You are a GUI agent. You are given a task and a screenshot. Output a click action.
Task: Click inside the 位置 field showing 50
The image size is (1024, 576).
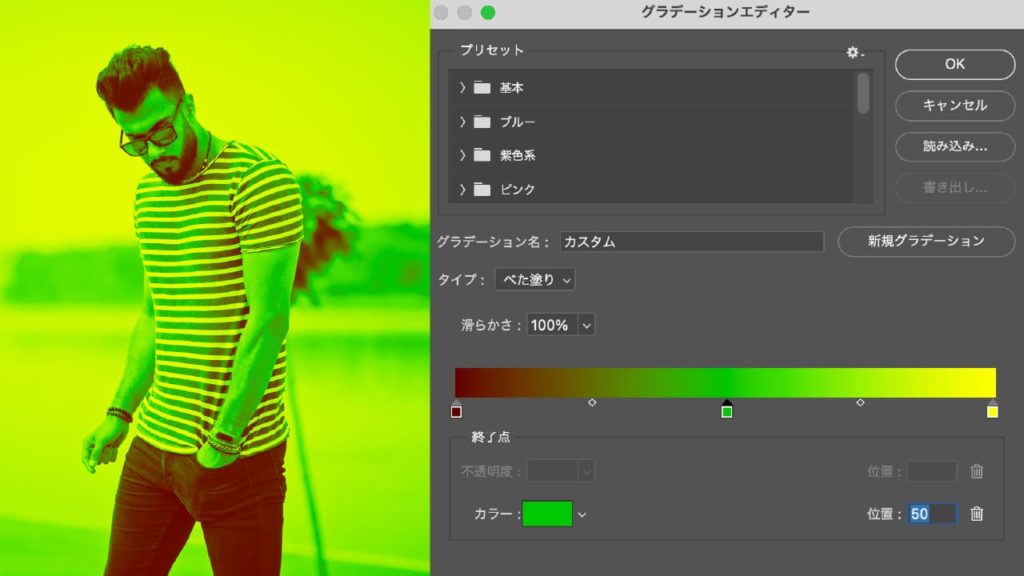[x=932, y=513]
